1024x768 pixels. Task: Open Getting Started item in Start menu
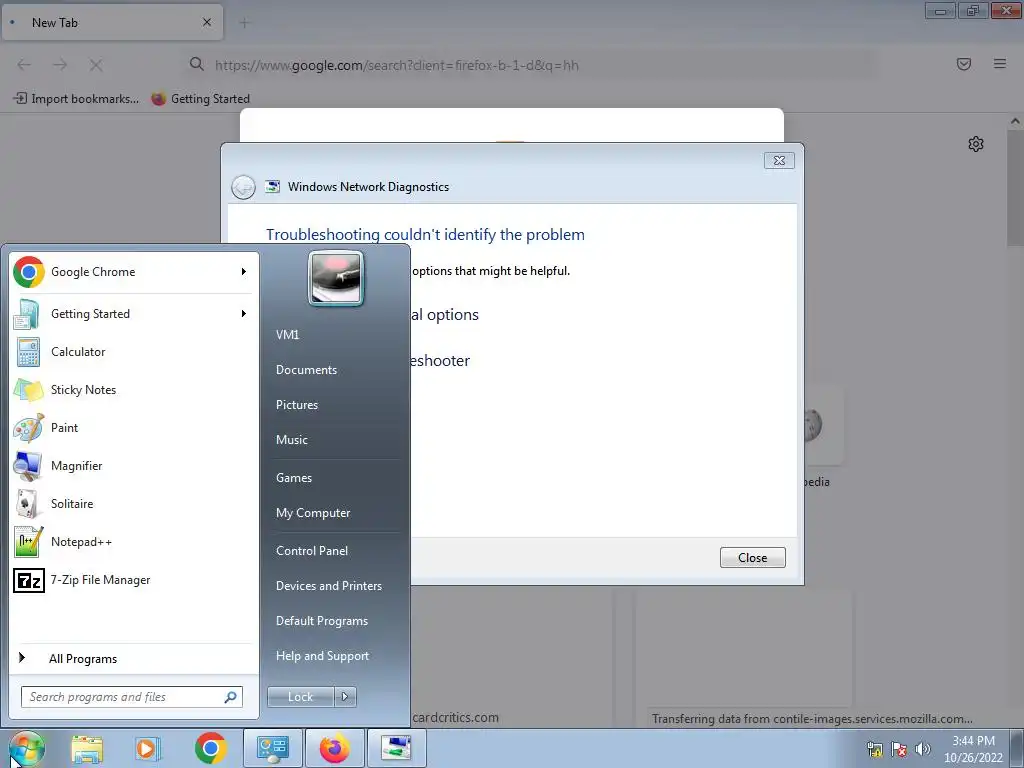pos(134,314)
